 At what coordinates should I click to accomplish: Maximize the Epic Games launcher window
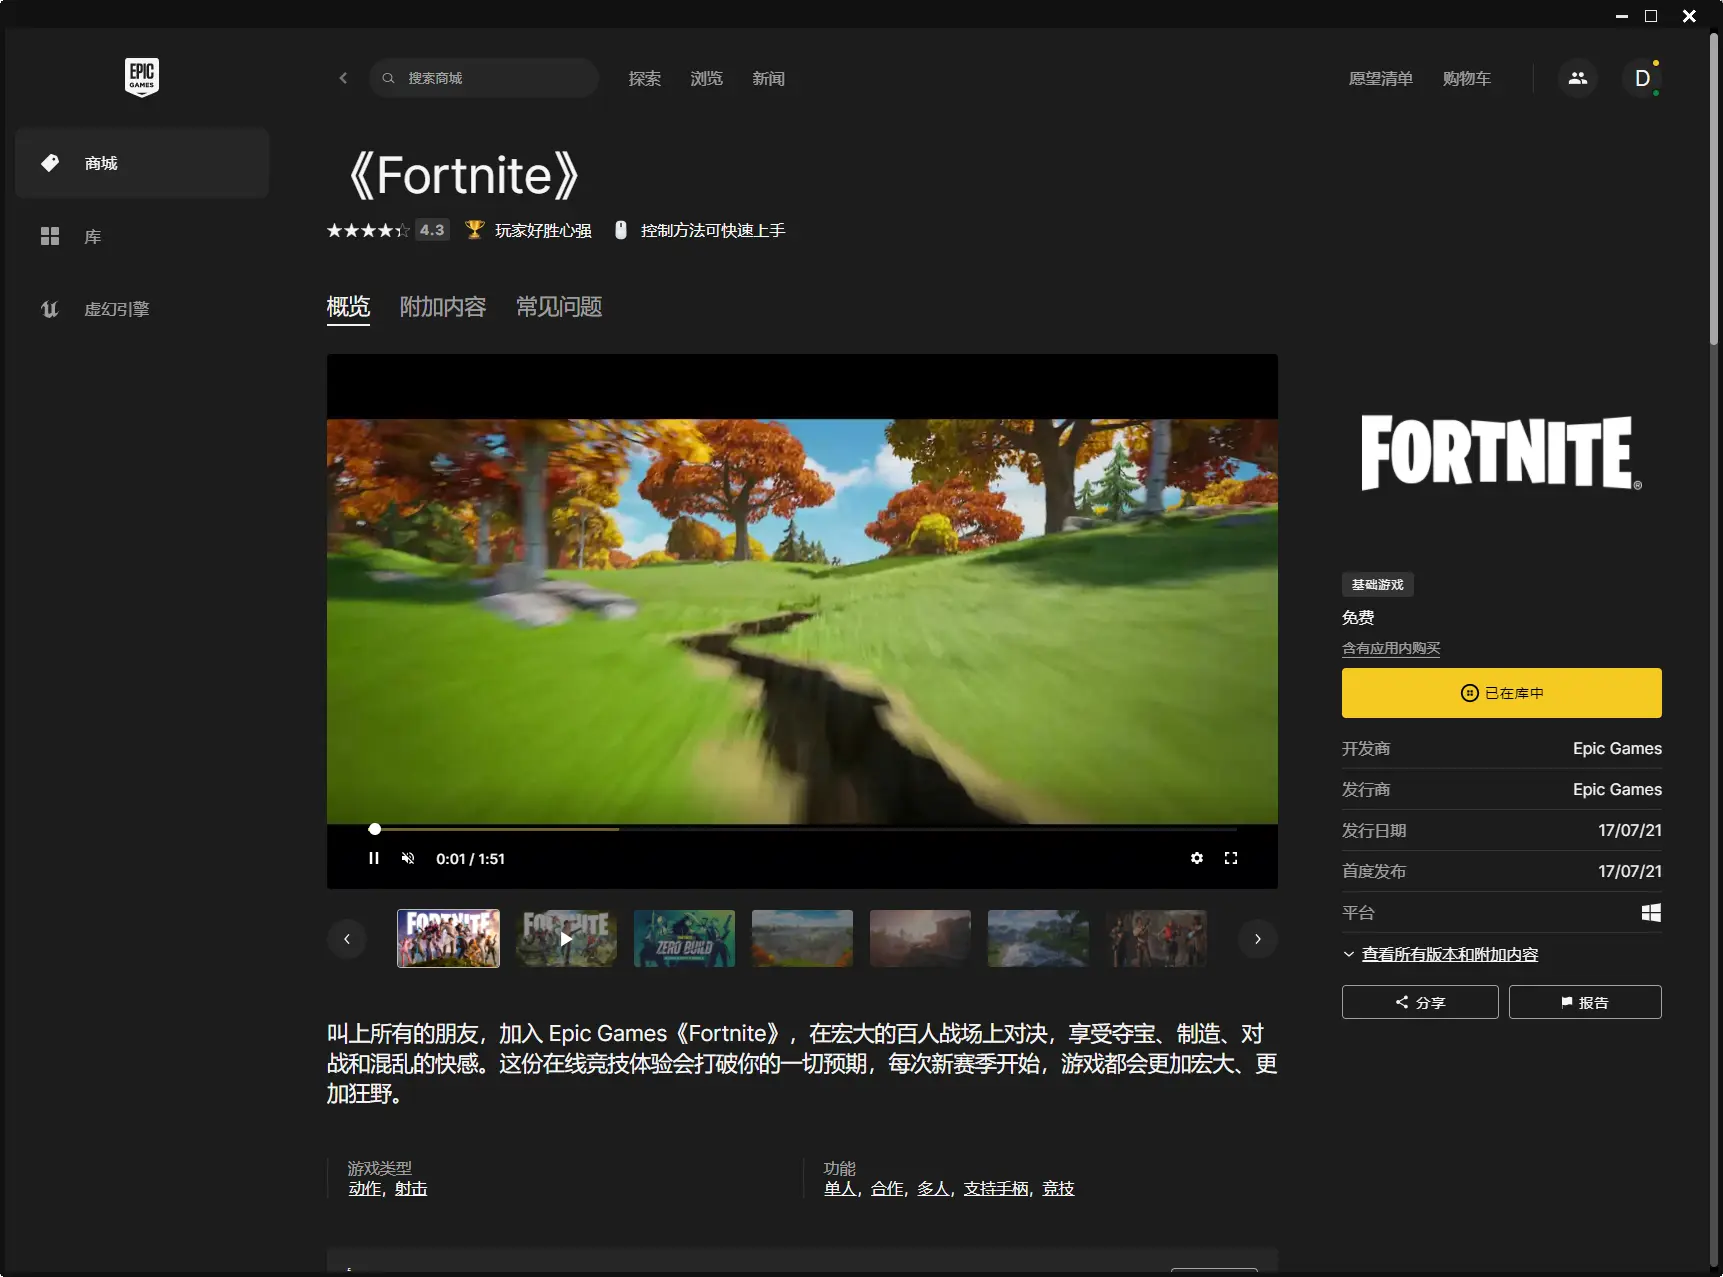click(x=1651, y=16)
